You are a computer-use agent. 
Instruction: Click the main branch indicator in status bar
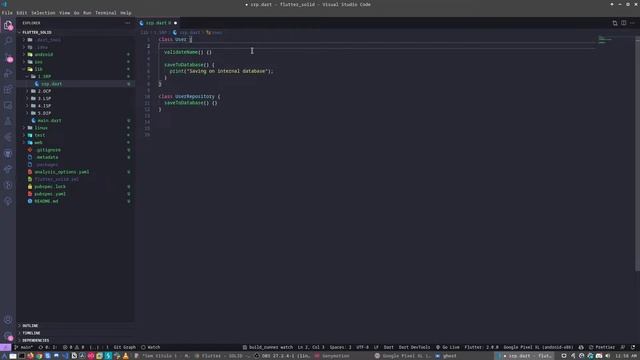(x=24, y=347)
